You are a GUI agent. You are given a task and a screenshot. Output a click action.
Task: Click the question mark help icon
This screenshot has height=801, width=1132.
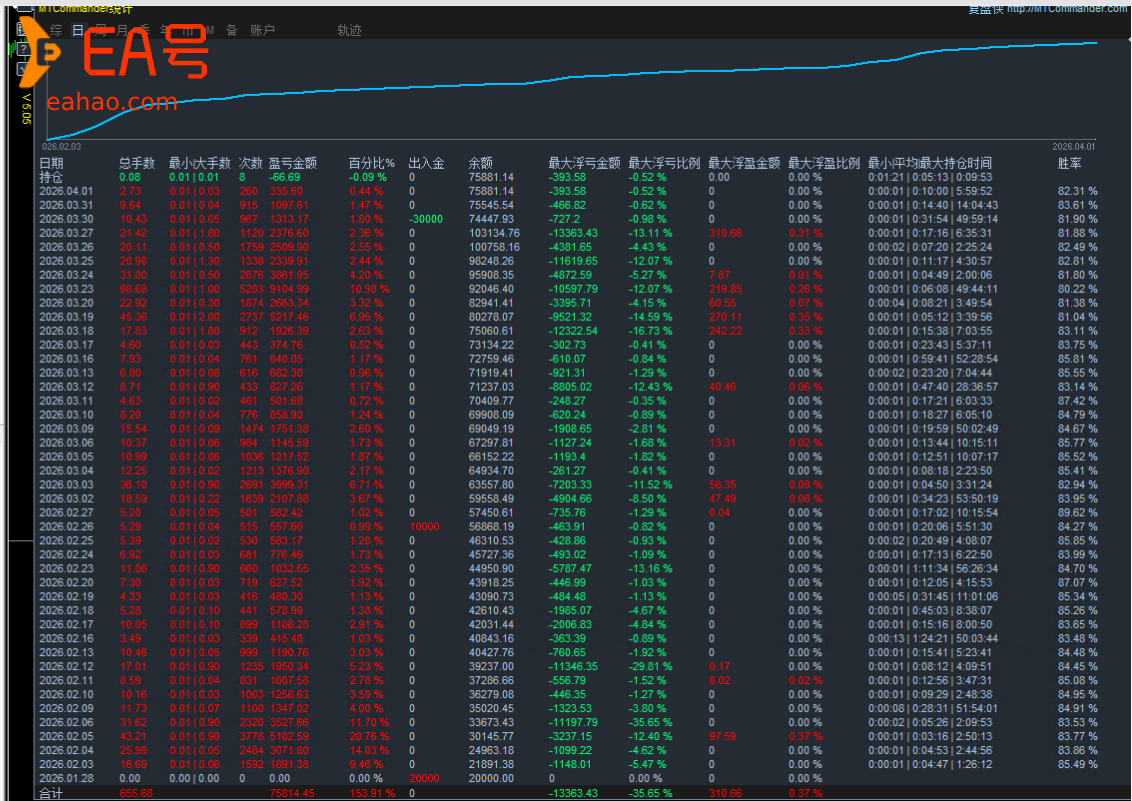(23, 50)
